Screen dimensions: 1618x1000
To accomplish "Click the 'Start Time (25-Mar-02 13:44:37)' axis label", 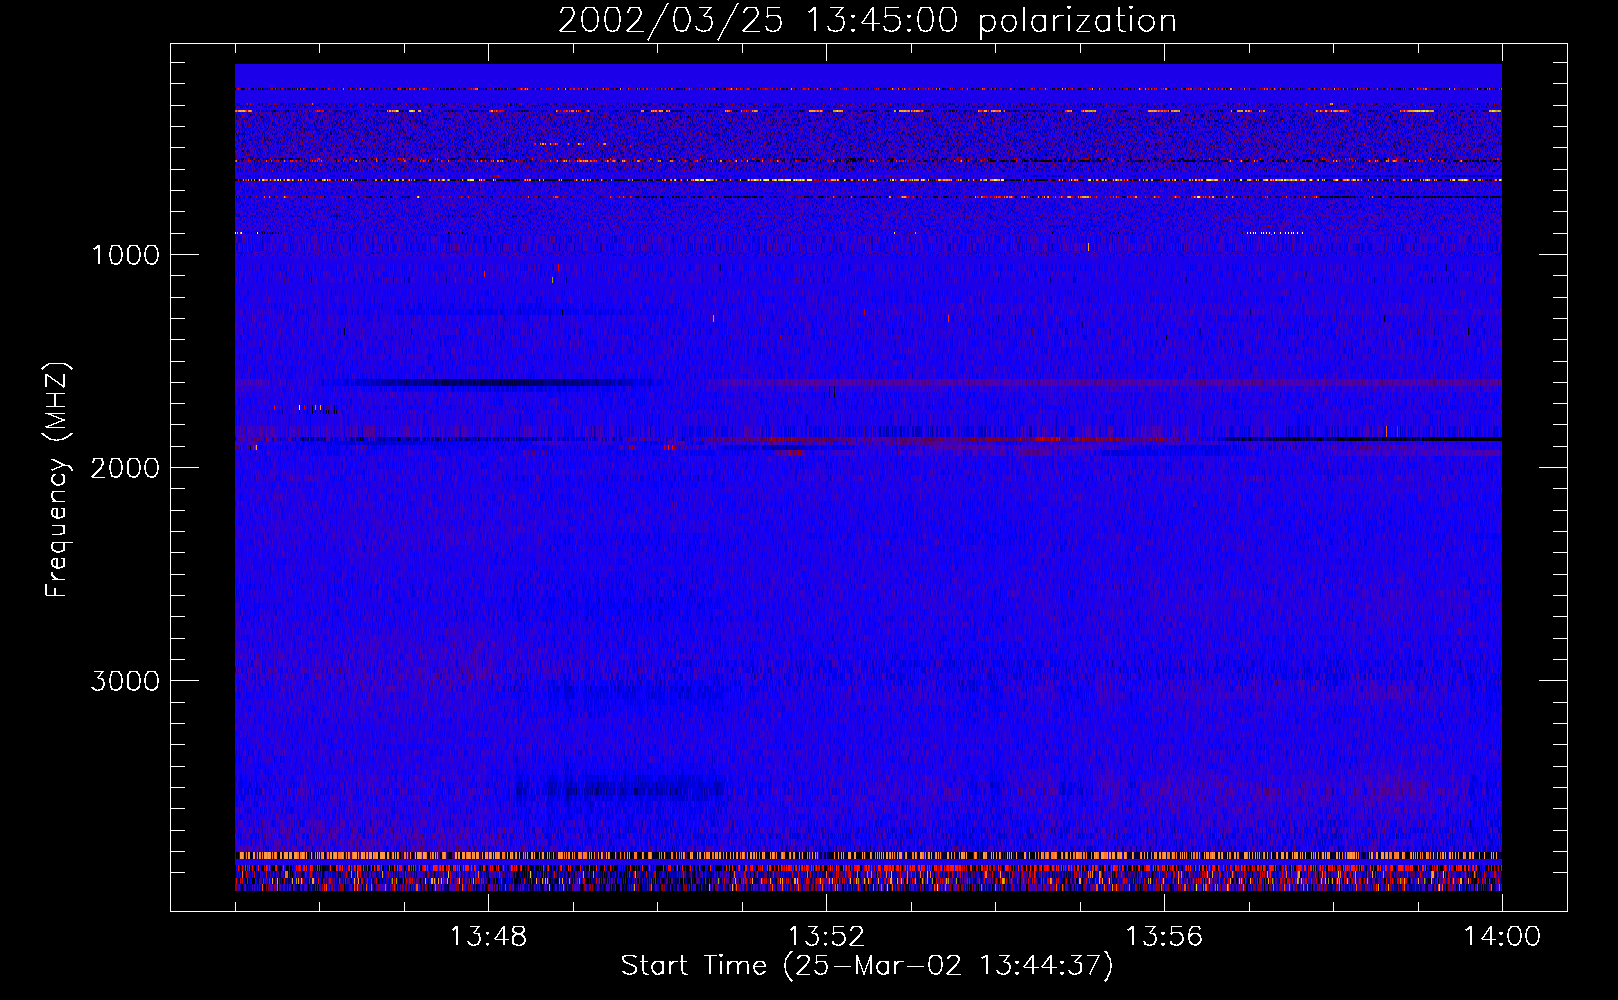I will click(x=867, y=966).
